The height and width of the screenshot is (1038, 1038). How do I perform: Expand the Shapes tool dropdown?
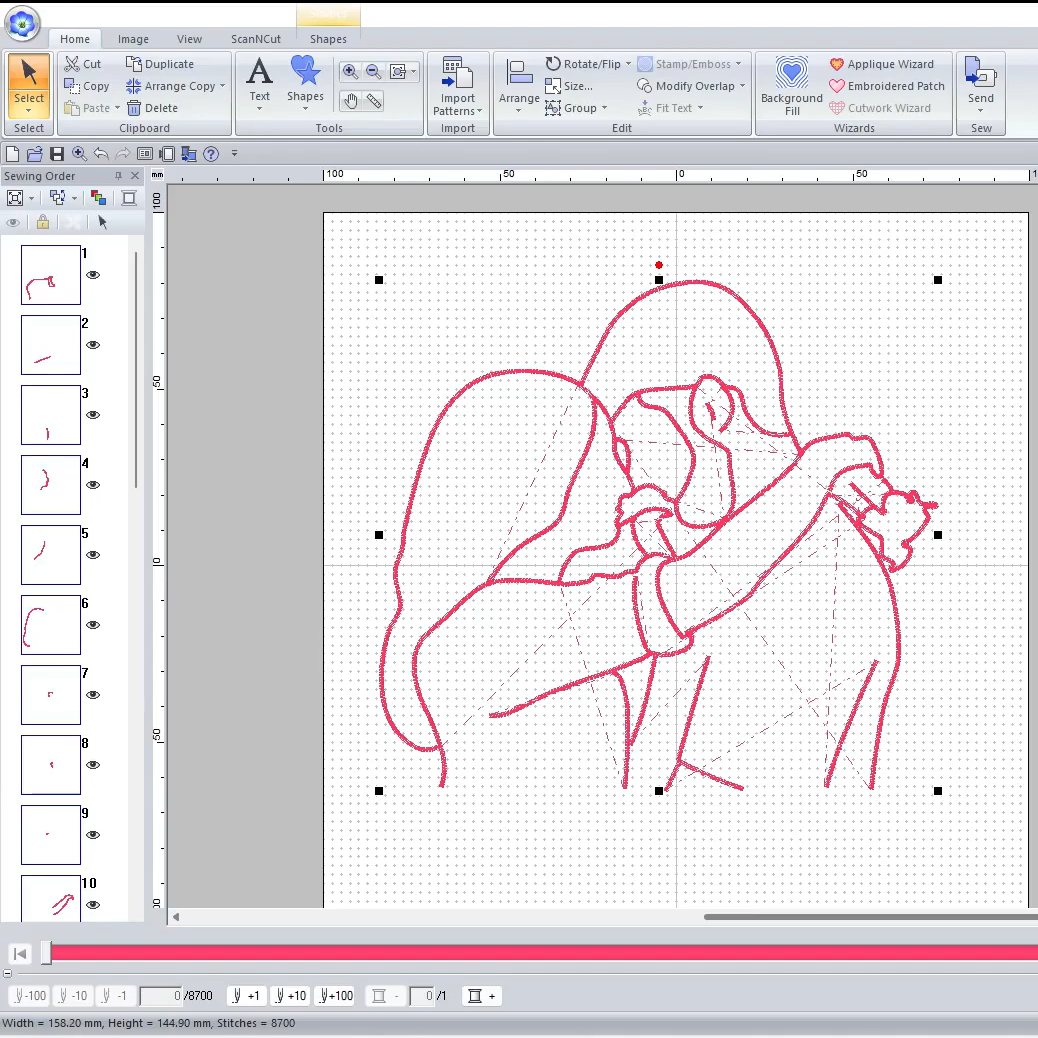[305, 107]
